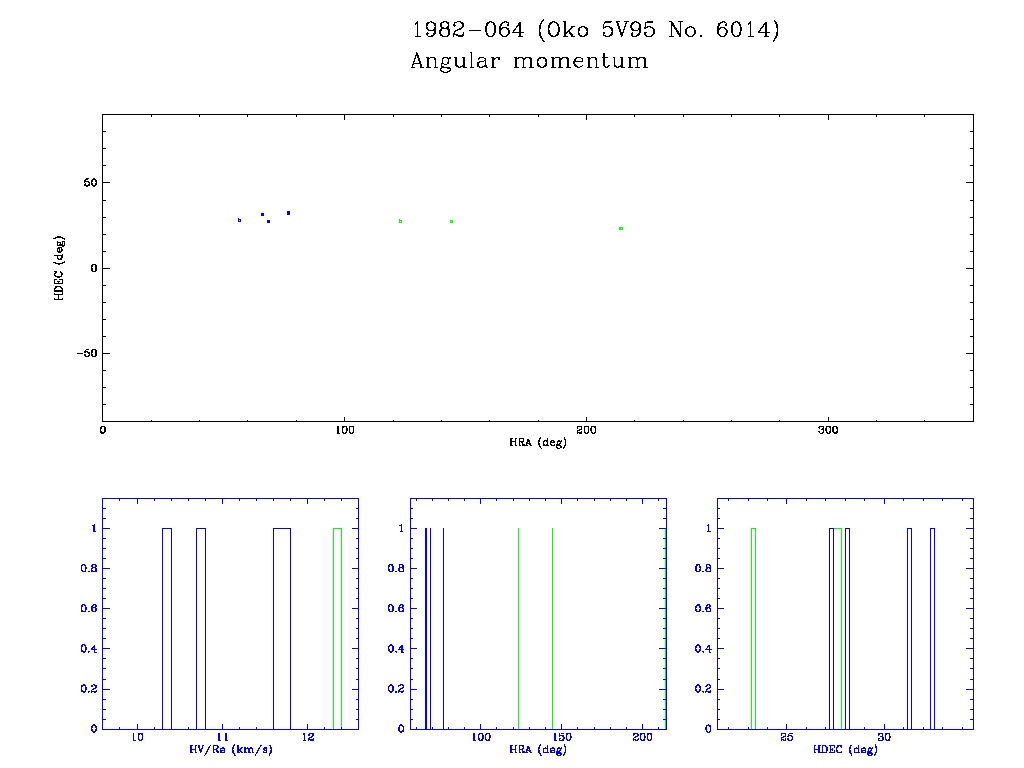
Task: Click the "-50" tick label on the scatter plot y-axis
Action: click(x=87, y=353)
